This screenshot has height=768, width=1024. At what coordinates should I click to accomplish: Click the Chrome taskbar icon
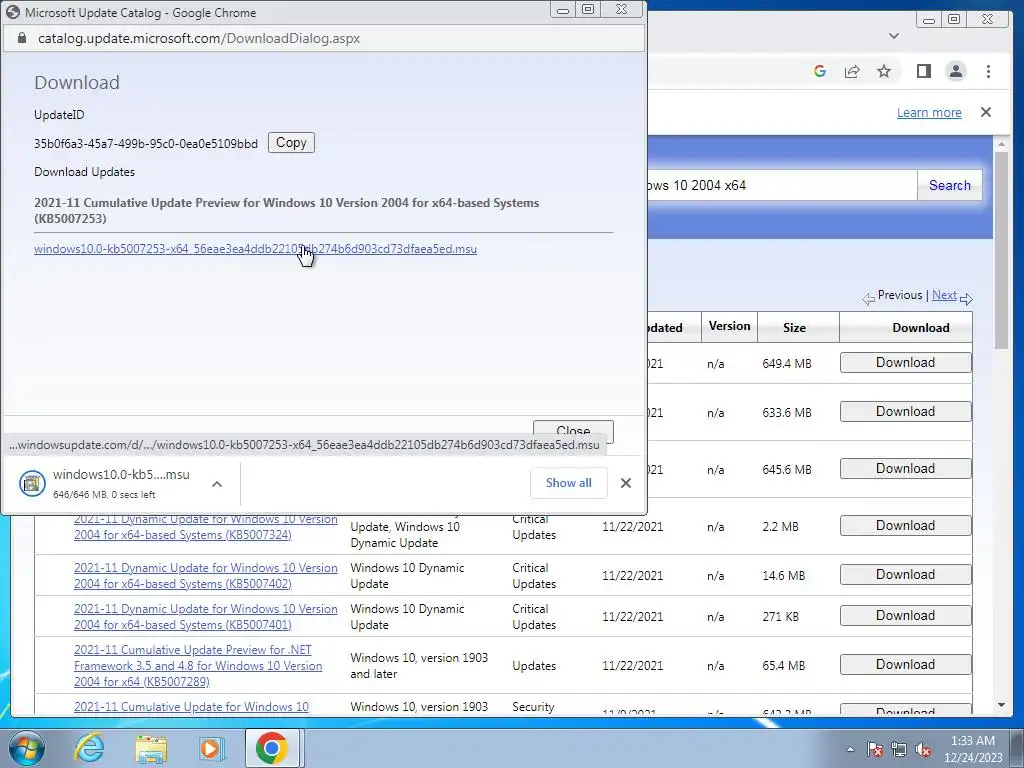point(272,748)
